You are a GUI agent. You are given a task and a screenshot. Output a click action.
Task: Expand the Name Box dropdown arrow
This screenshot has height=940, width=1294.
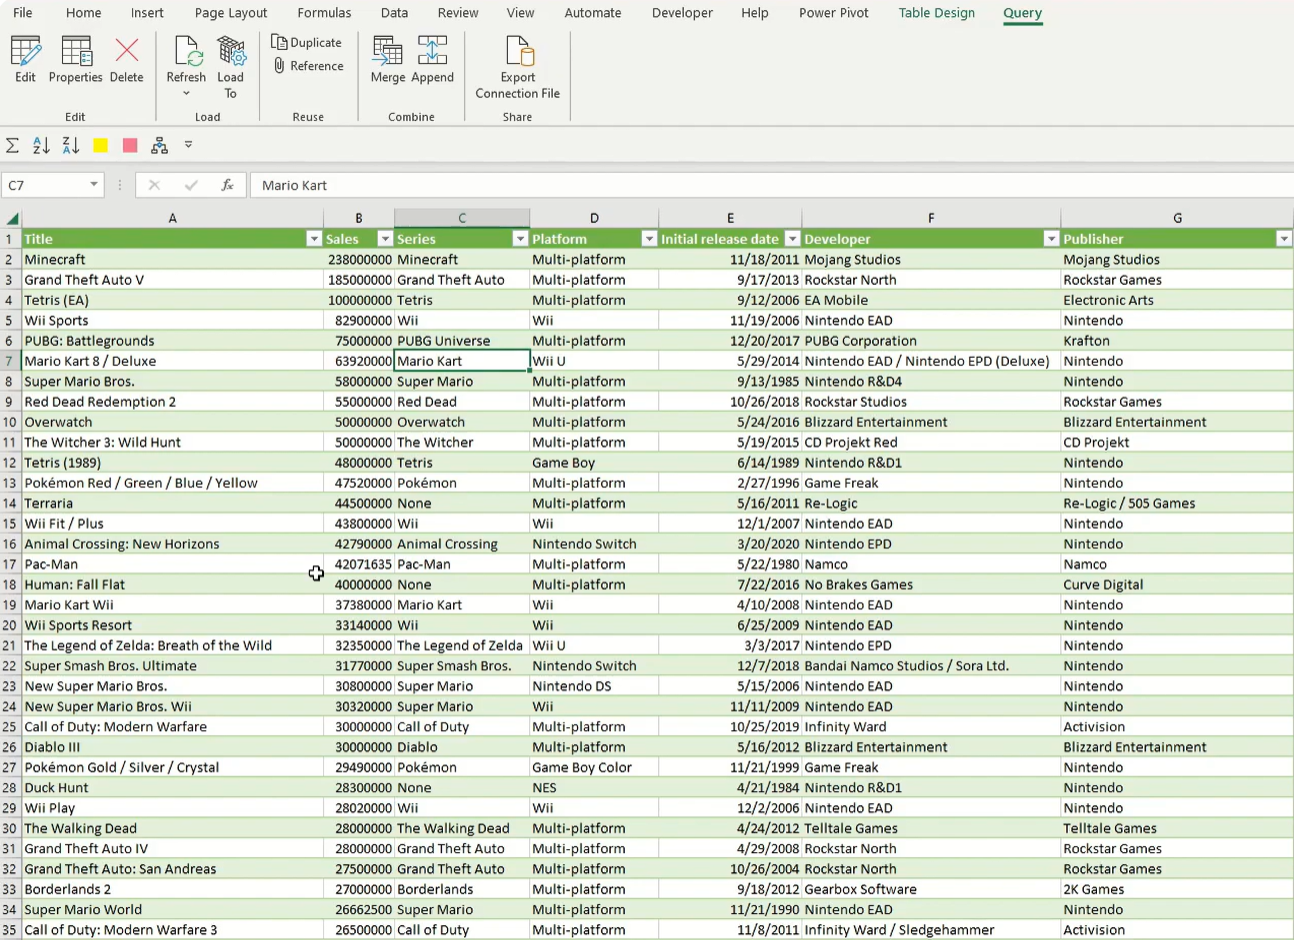click(x=94, y=185)
